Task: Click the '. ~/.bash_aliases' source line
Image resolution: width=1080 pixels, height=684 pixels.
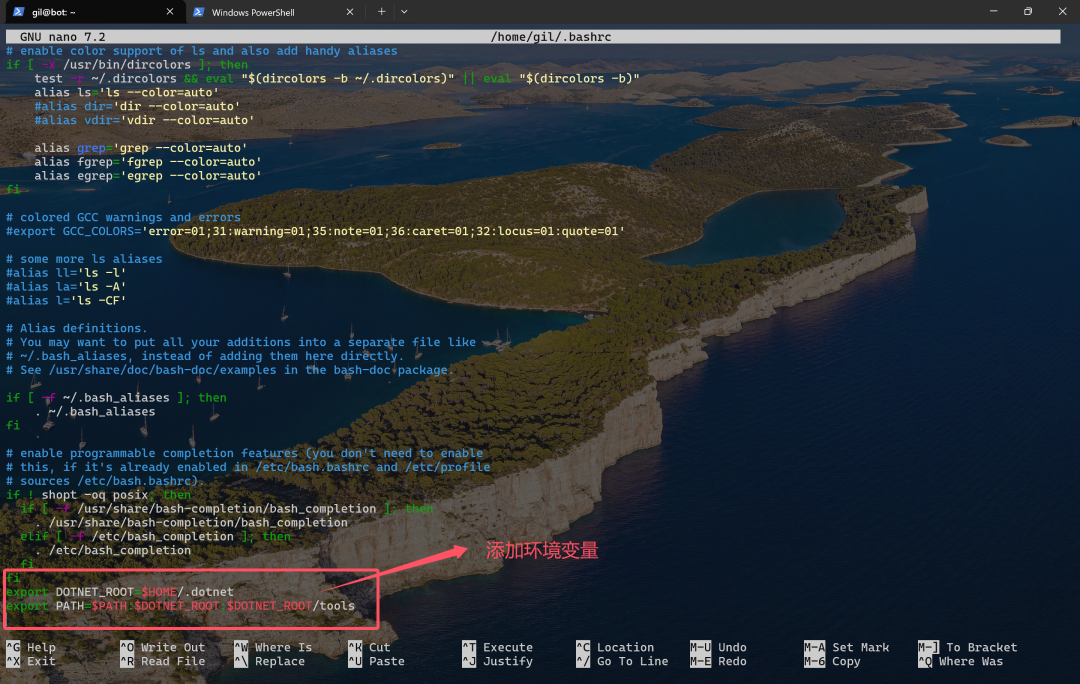Action: pyautogui.click(x=95, y=411)
